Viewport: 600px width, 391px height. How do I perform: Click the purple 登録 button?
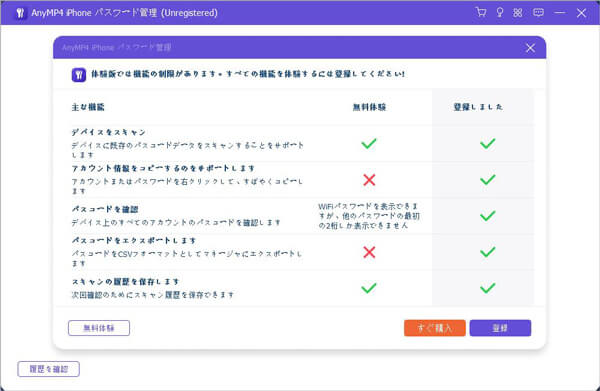click(500, 328)
